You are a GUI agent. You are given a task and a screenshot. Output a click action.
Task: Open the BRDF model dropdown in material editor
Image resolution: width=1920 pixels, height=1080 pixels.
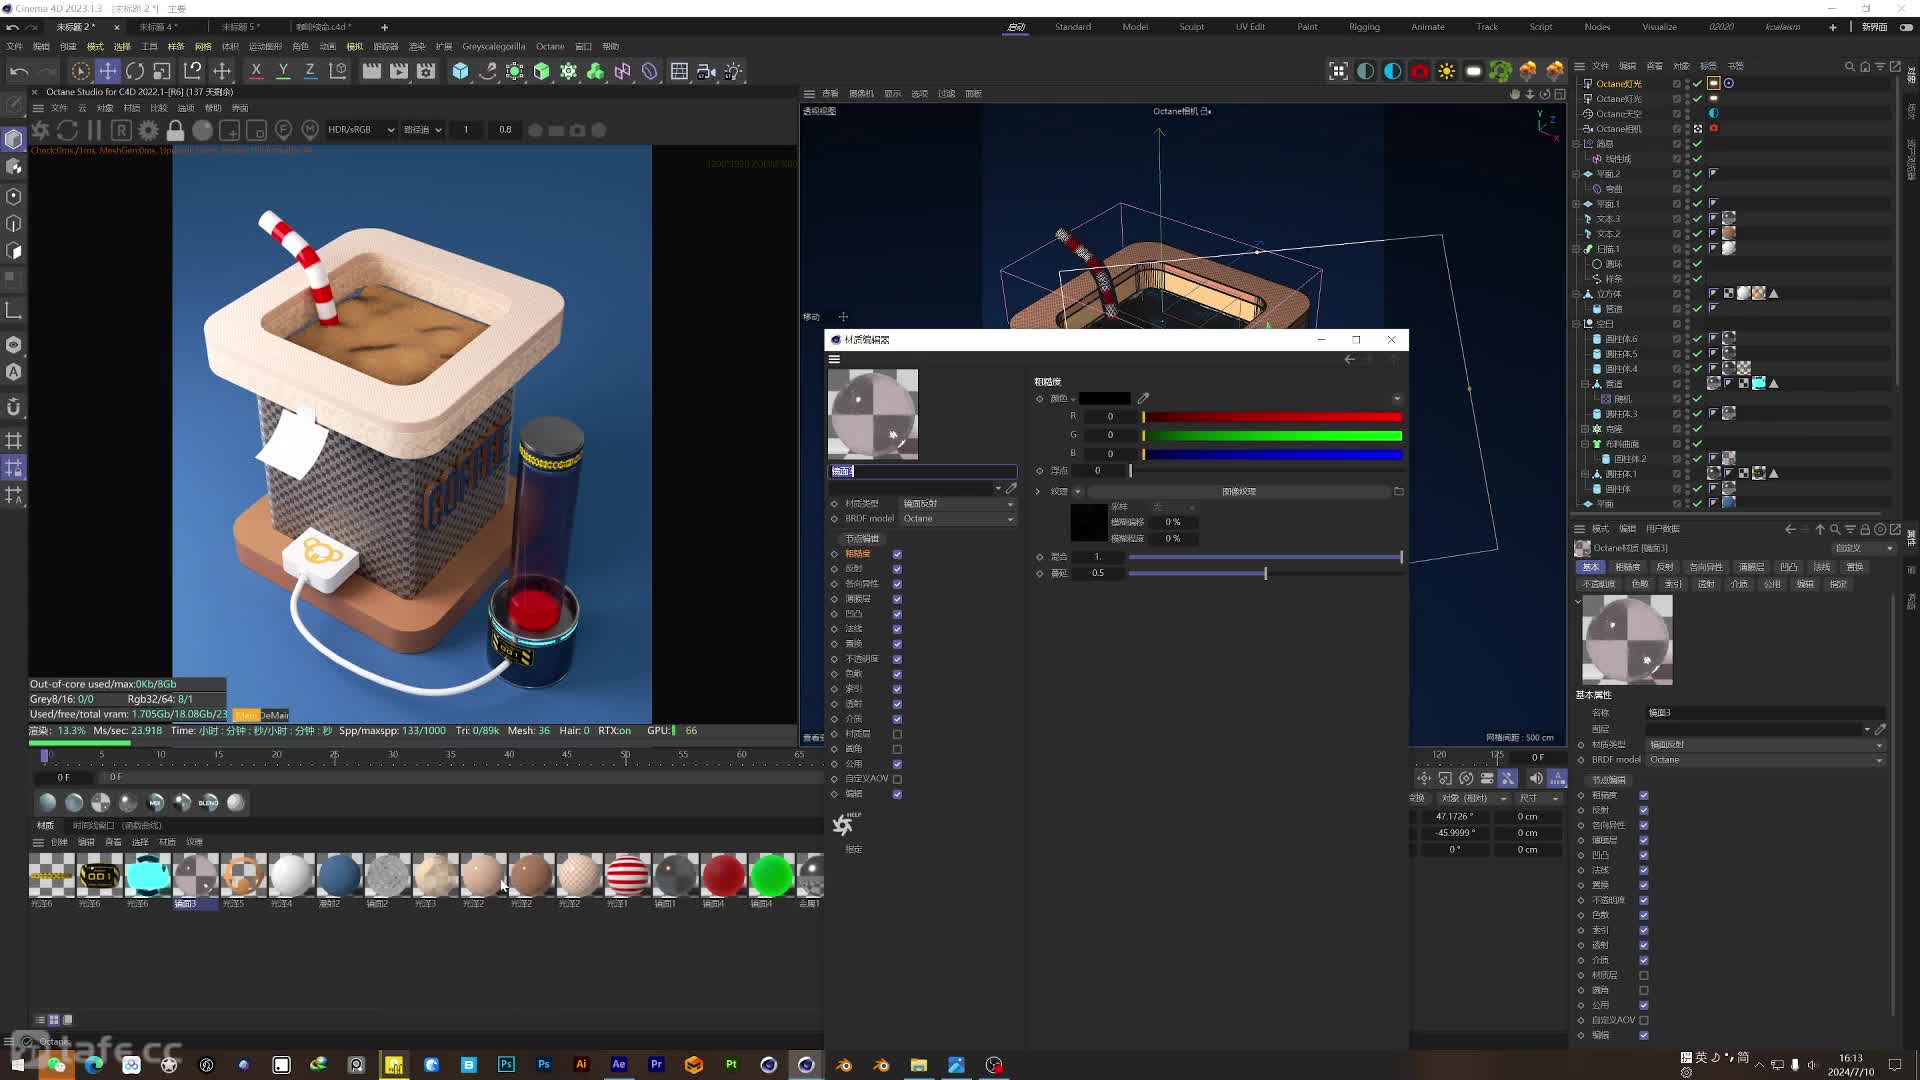tap(958, 518)
